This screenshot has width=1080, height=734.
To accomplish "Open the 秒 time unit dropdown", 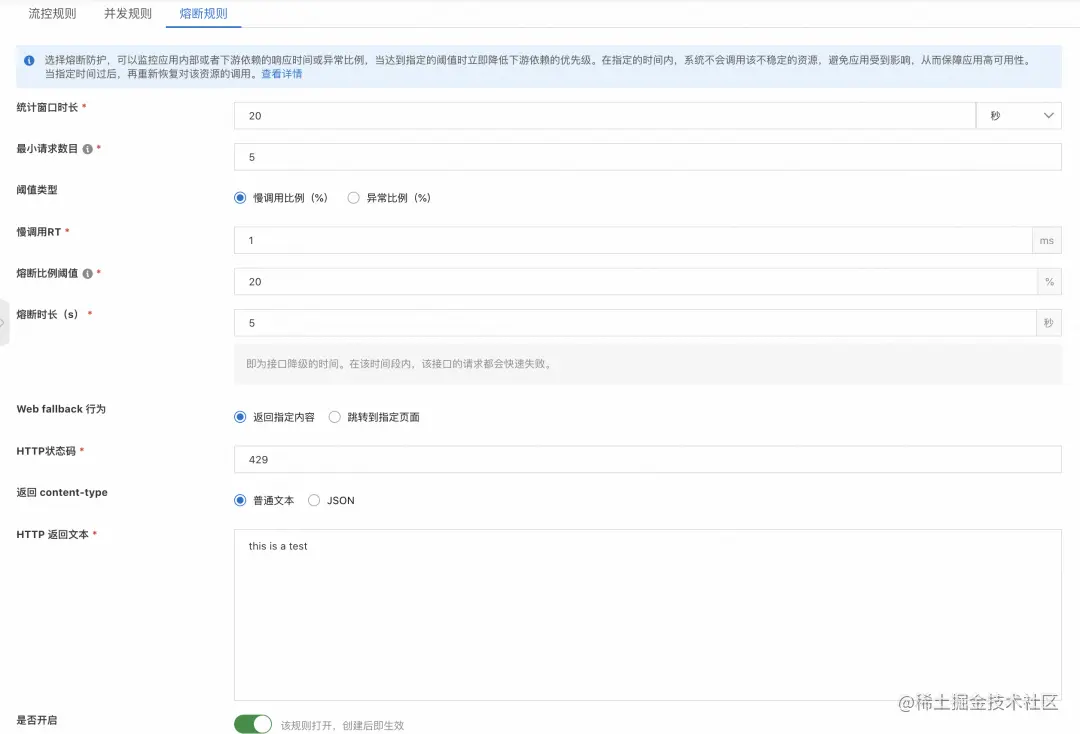I will click(1019, 116).
